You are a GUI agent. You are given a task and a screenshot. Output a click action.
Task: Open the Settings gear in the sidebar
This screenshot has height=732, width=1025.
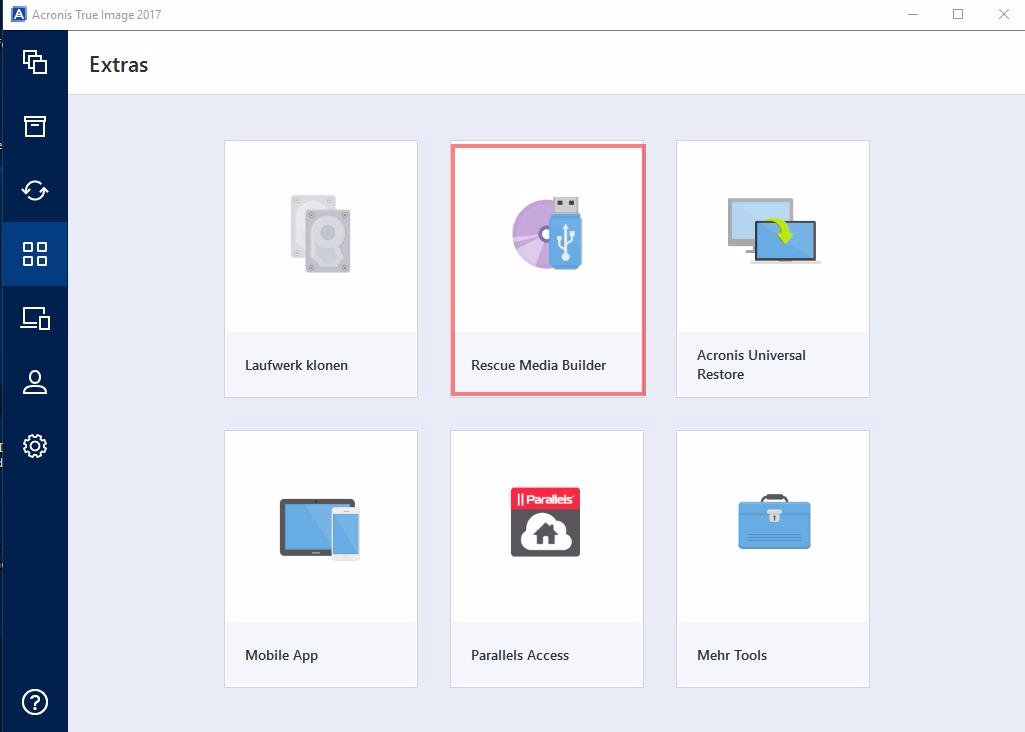(35, 446)
